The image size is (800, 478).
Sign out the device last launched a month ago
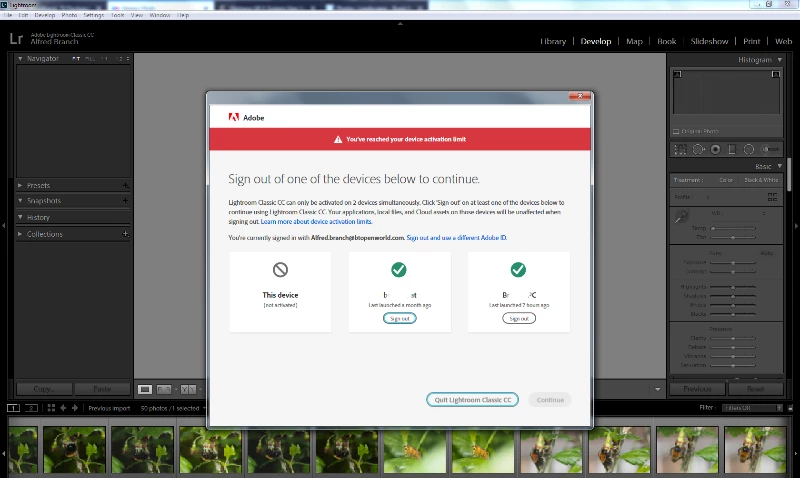pos(399,318)
